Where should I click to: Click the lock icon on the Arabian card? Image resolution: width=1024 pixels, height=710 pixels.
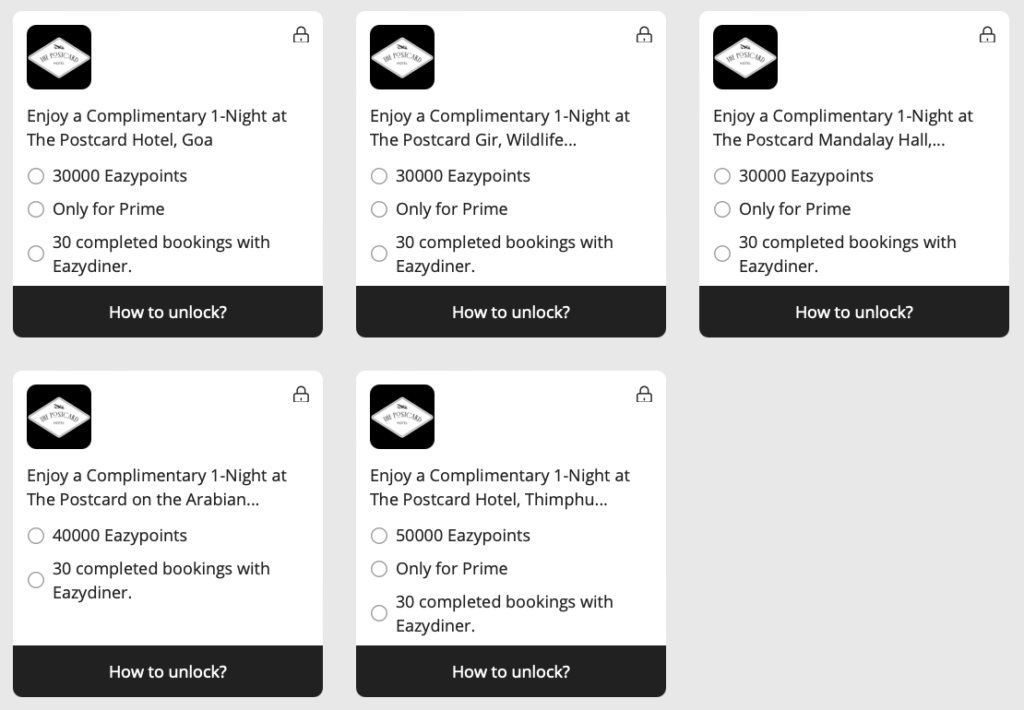point(301,394)
